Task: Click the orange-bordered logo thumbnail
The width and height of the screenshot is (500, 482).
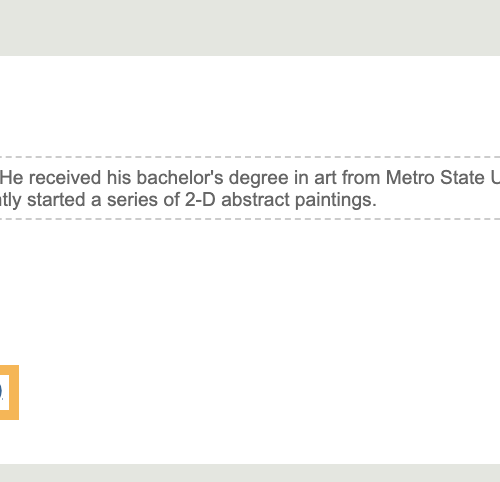Action: tap(9, 392)
